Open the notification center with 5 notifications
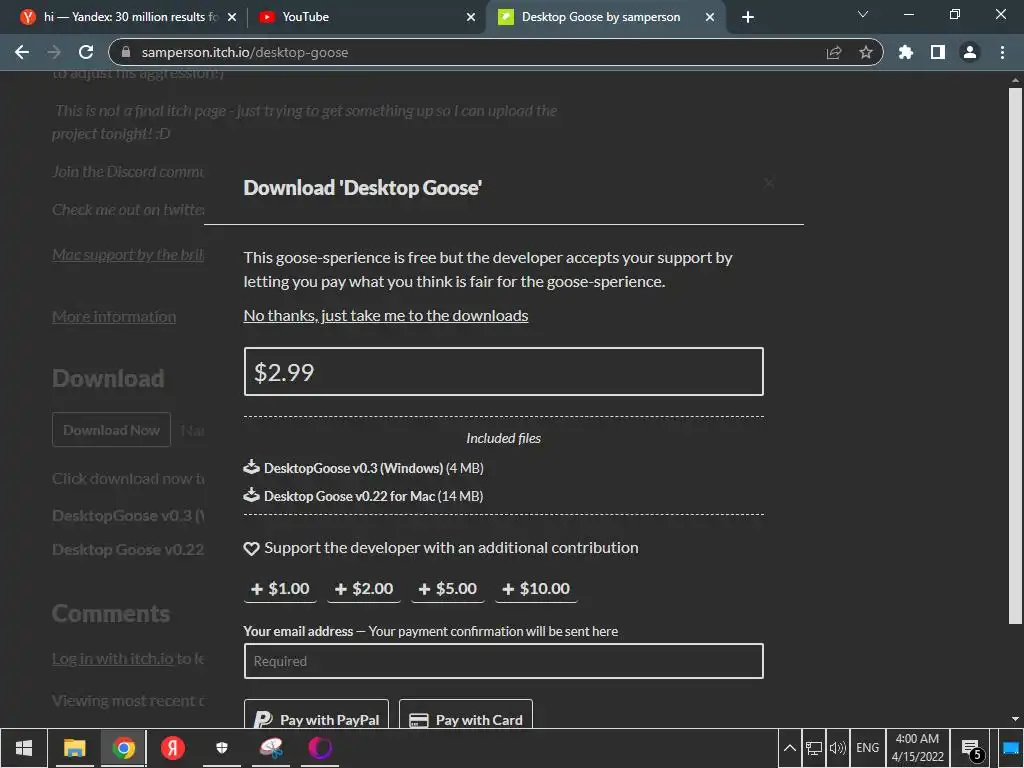This screenshot has height=768, width=1024. (972, 750)
